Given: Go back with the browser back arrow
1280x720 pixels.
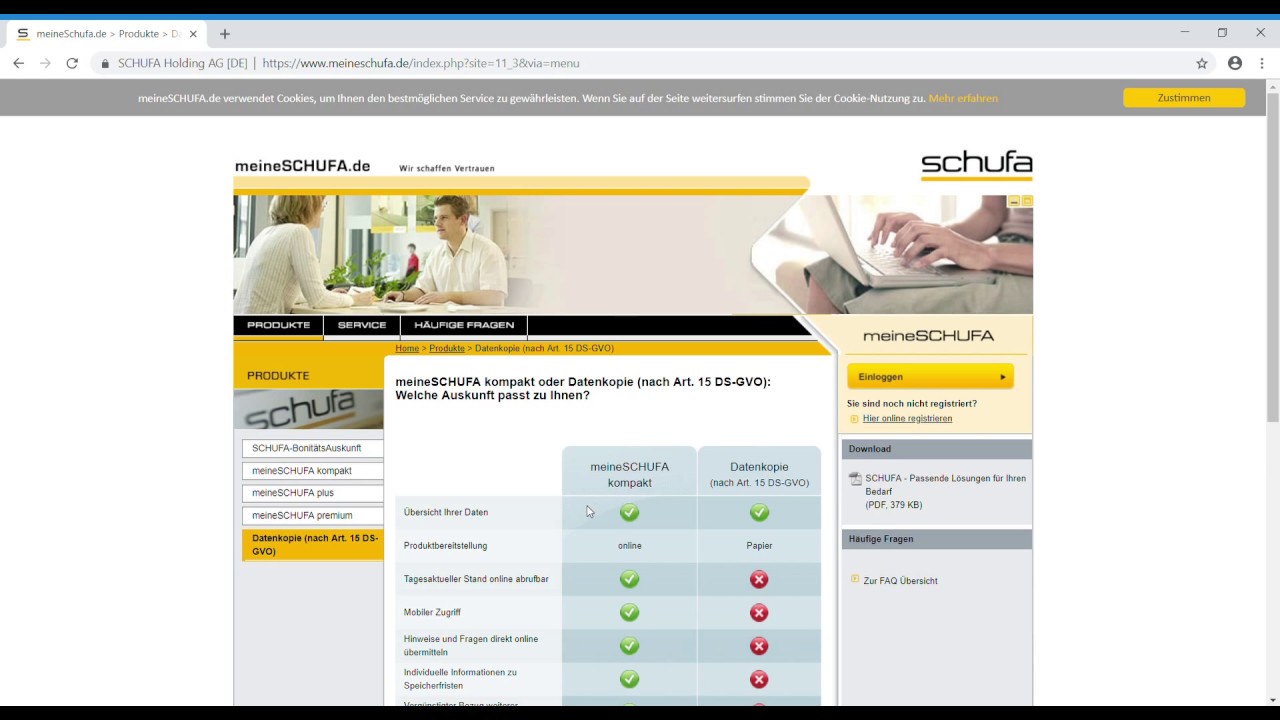Looking at the screenshot, I should click(18, 63).
